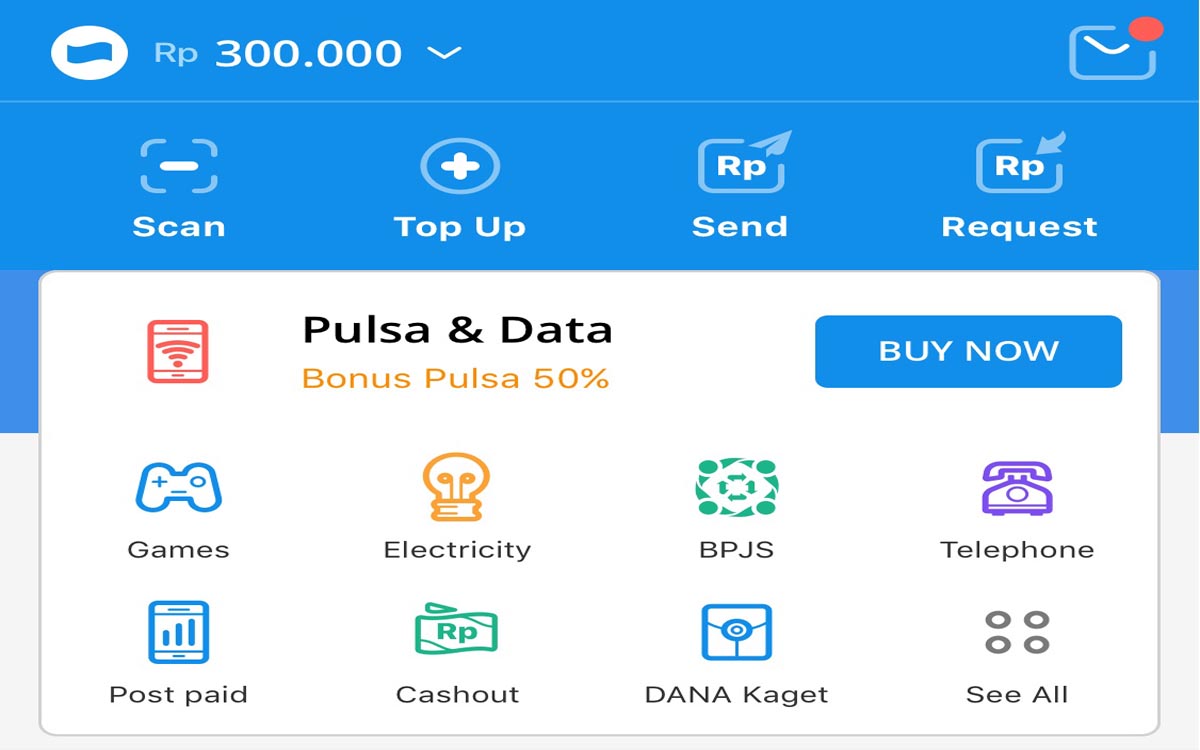The image size is (1200, 750).
Task: Click the Pulsa & Data heading
Action: tap(457, 330)
